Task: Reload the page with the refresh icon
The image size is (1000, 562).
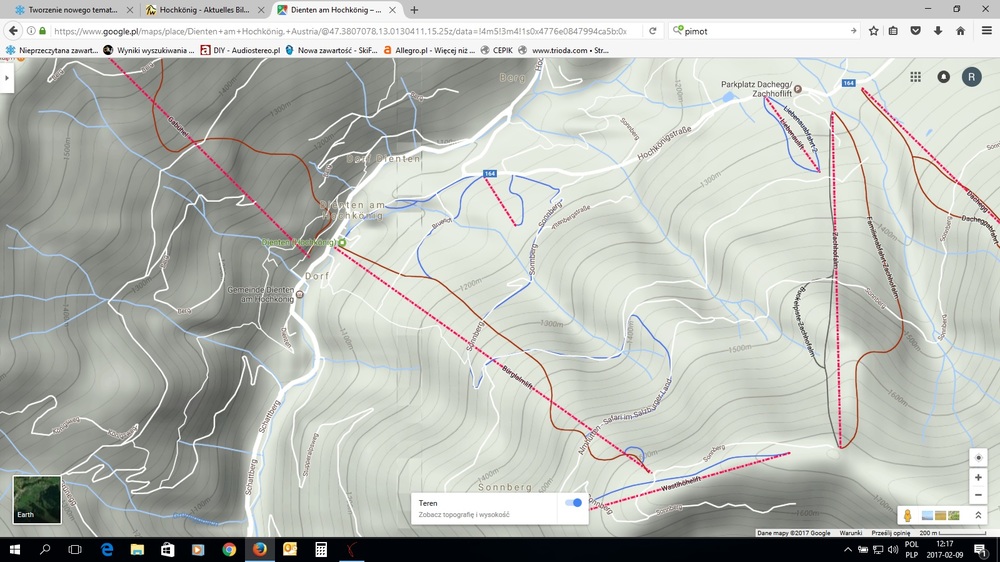Action: pyautogui.click(x=652, y=31)
